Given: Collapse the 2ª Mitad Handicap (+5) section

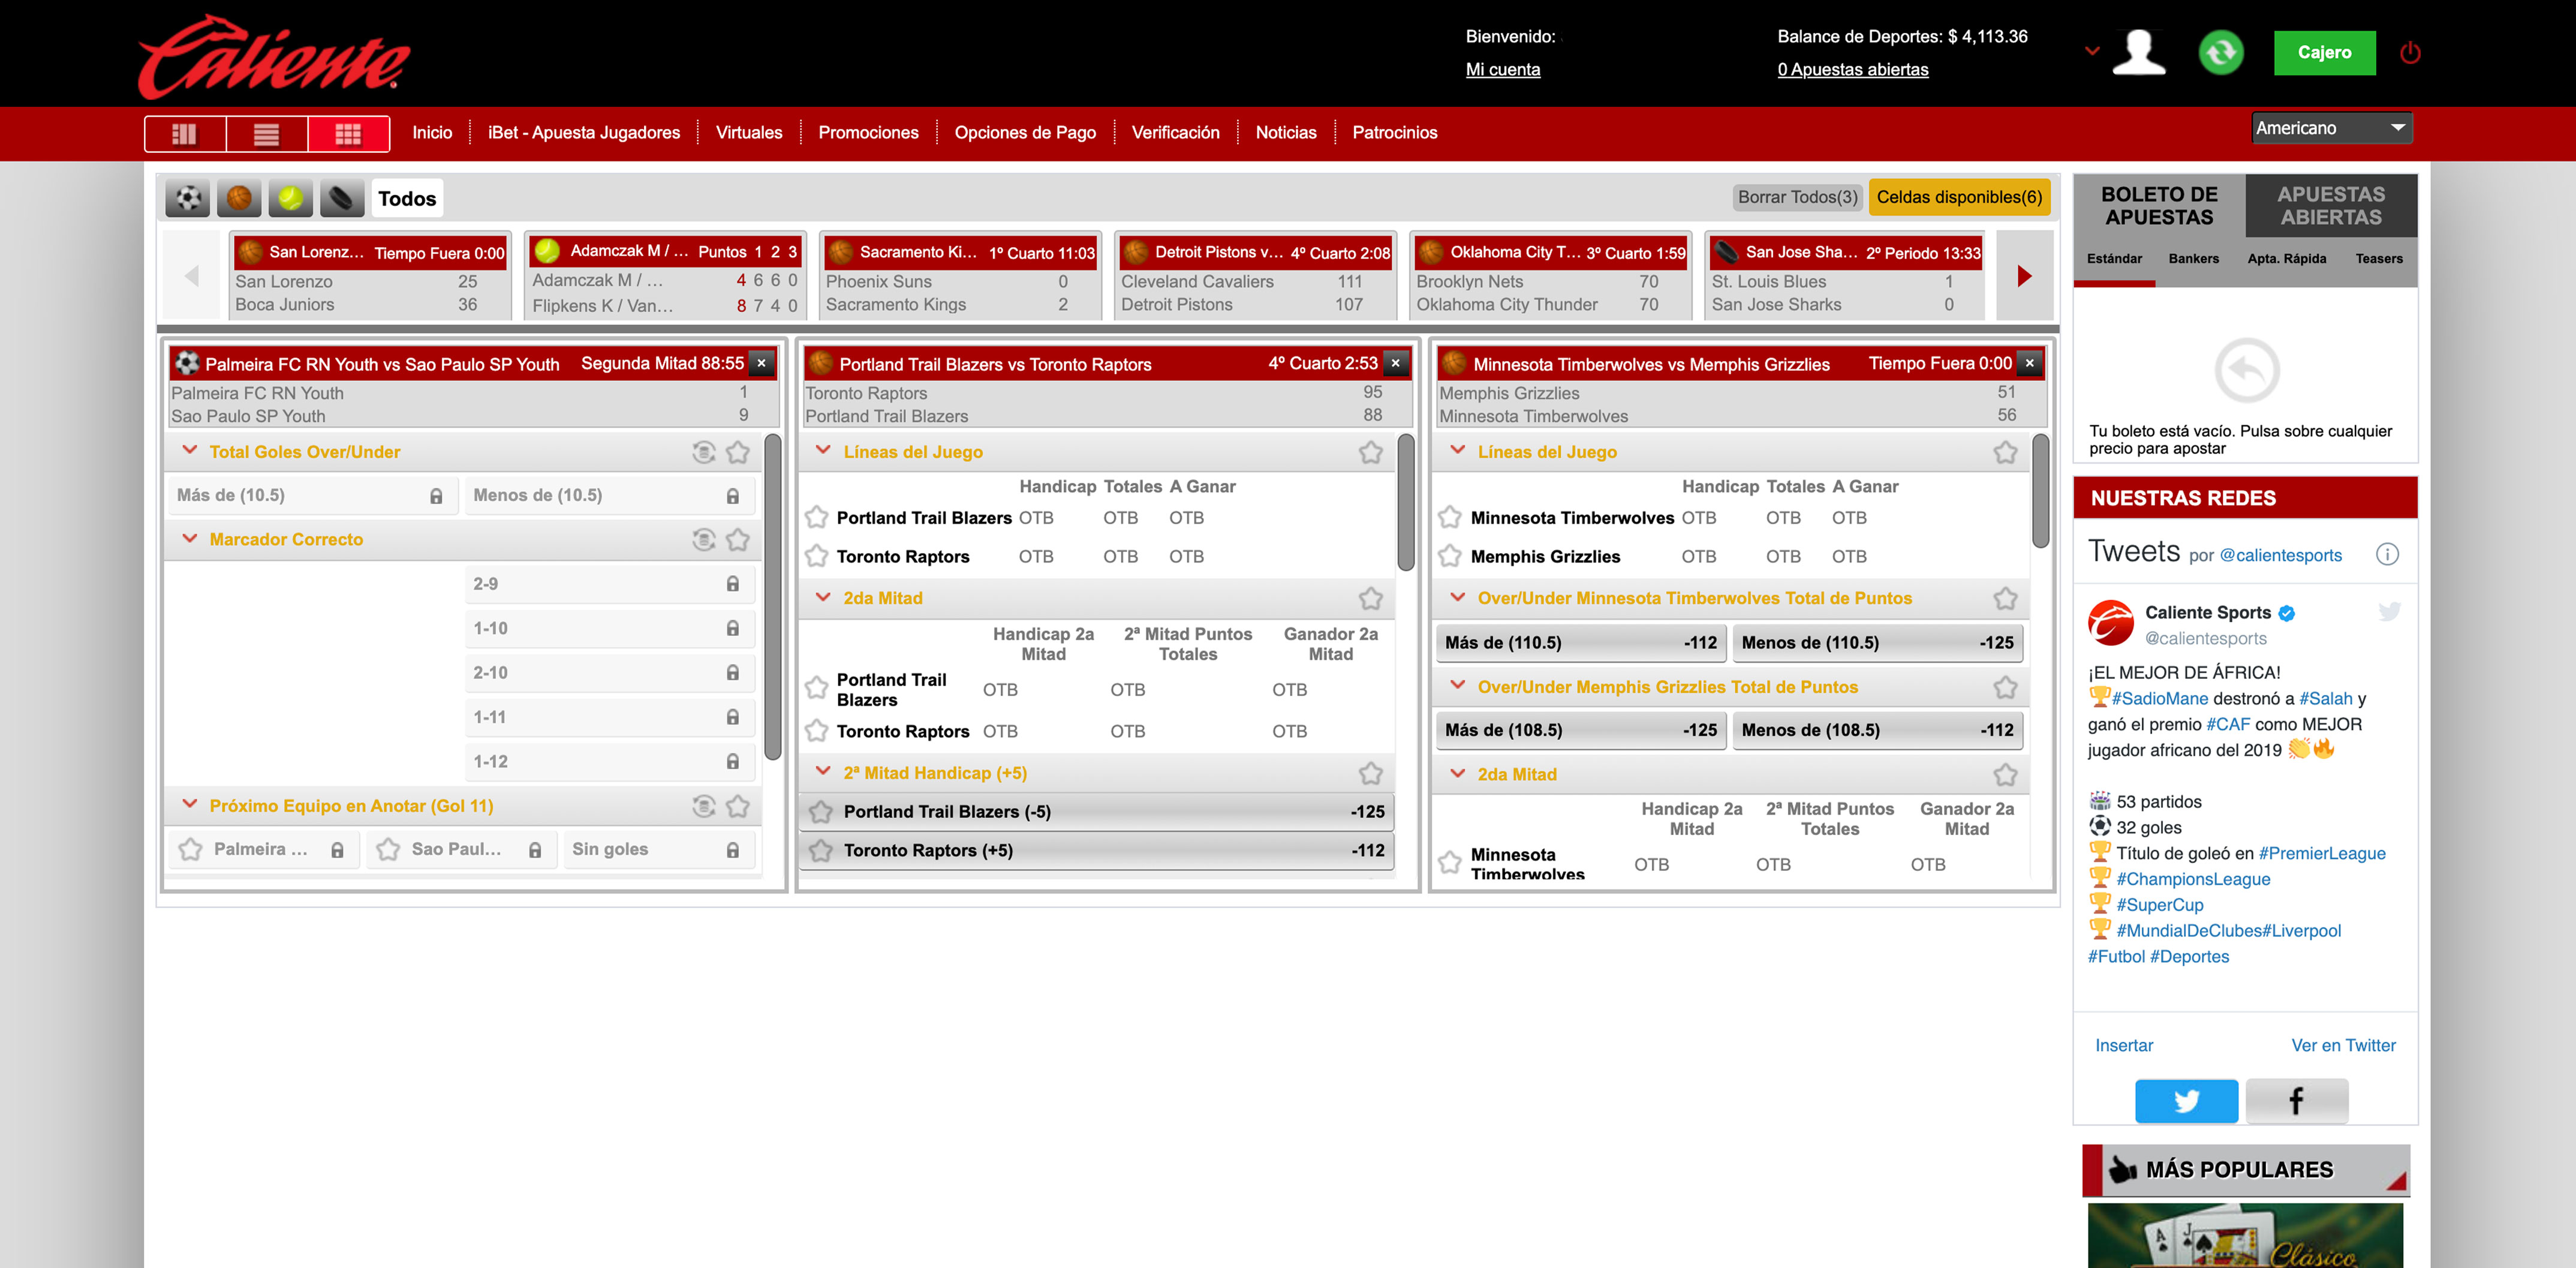Looking at the screenshot, I should [x=823, y=772].
